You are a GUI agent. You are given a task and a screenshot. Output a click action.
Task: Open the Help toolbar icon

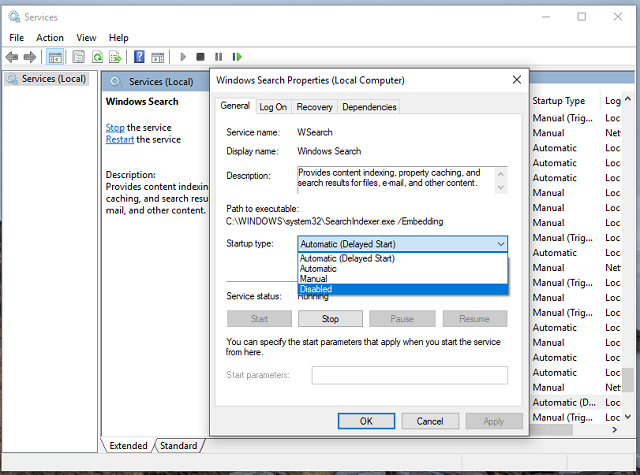[x=139, y=57]
